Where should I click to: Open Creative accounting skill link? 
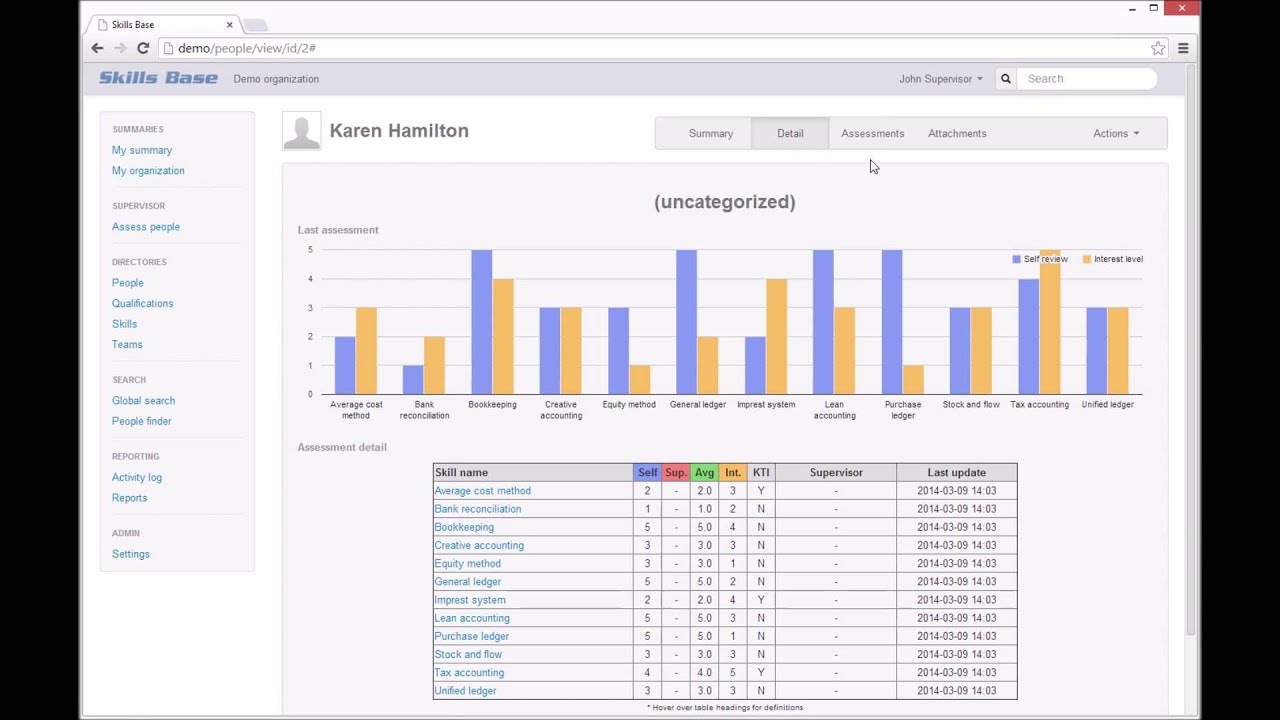(x=479, y=546)
